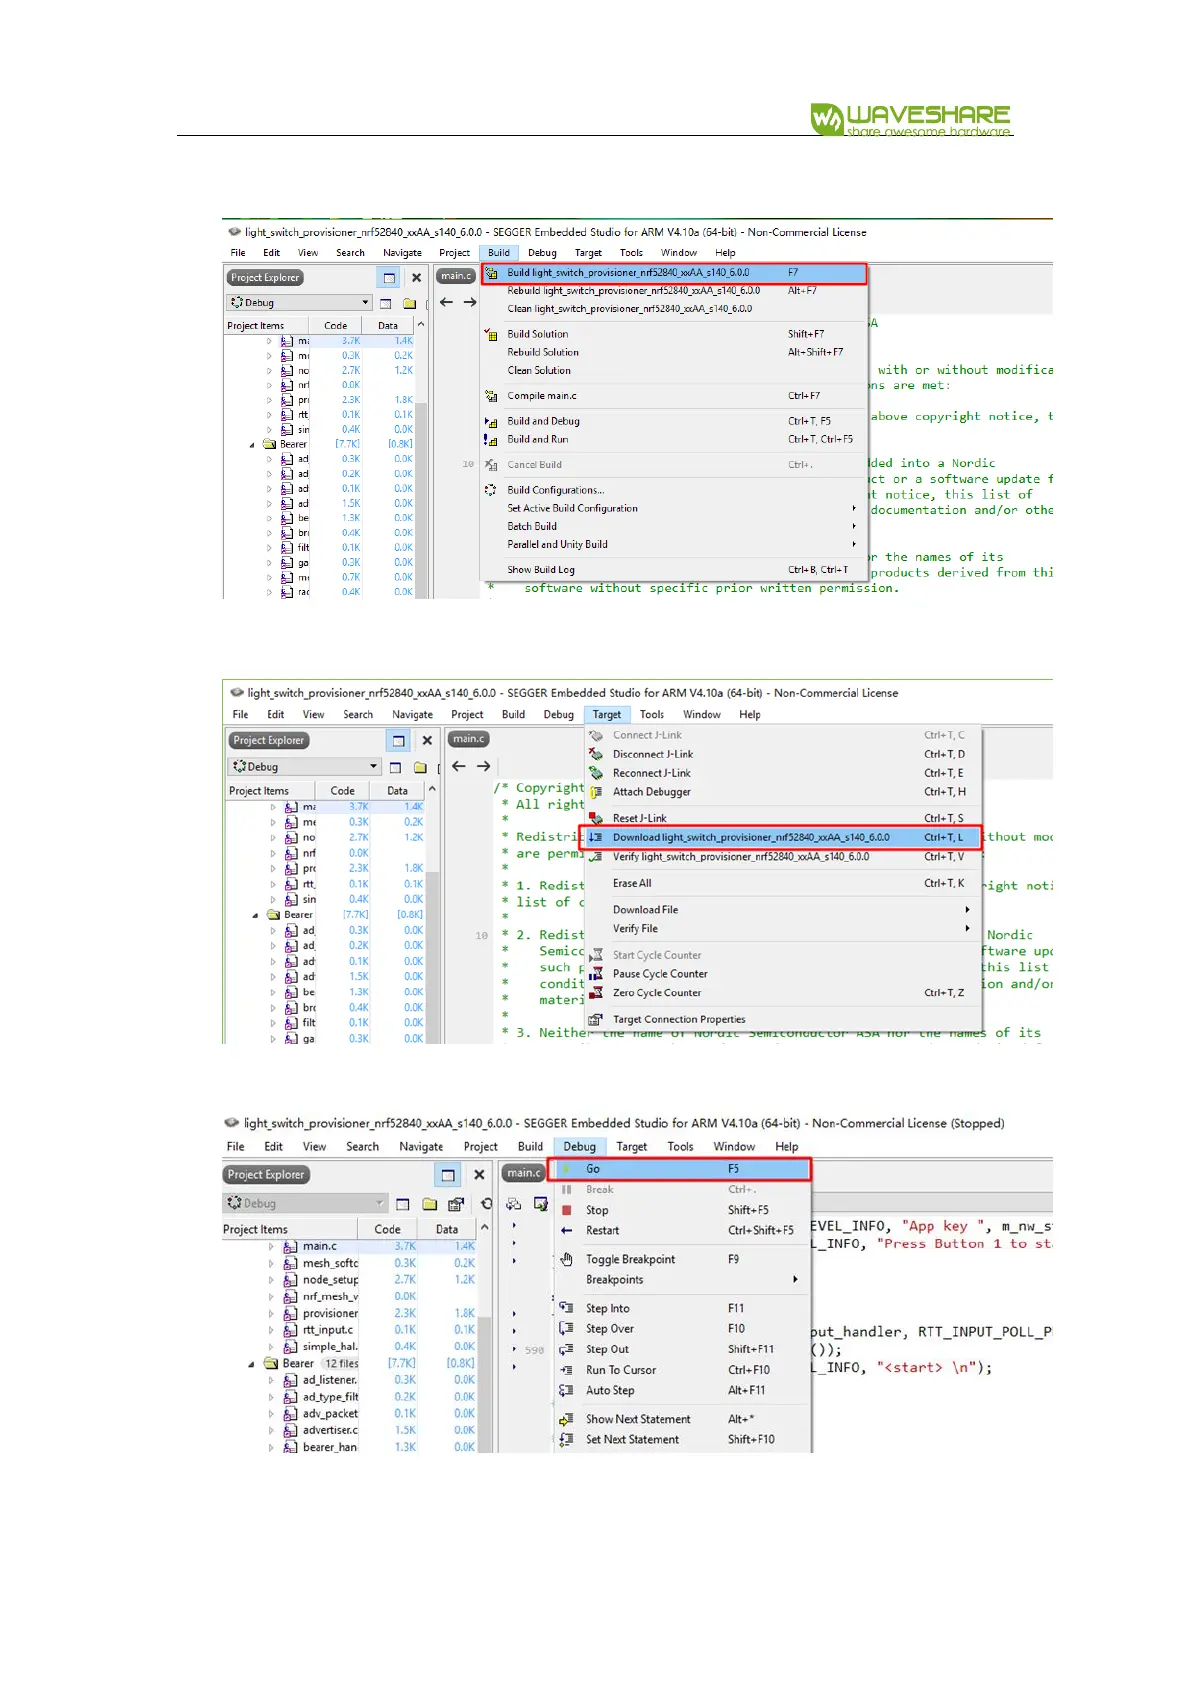Open the Batch Build submenu
This screenshot has width=1191, height=1684.
point(674,527)
